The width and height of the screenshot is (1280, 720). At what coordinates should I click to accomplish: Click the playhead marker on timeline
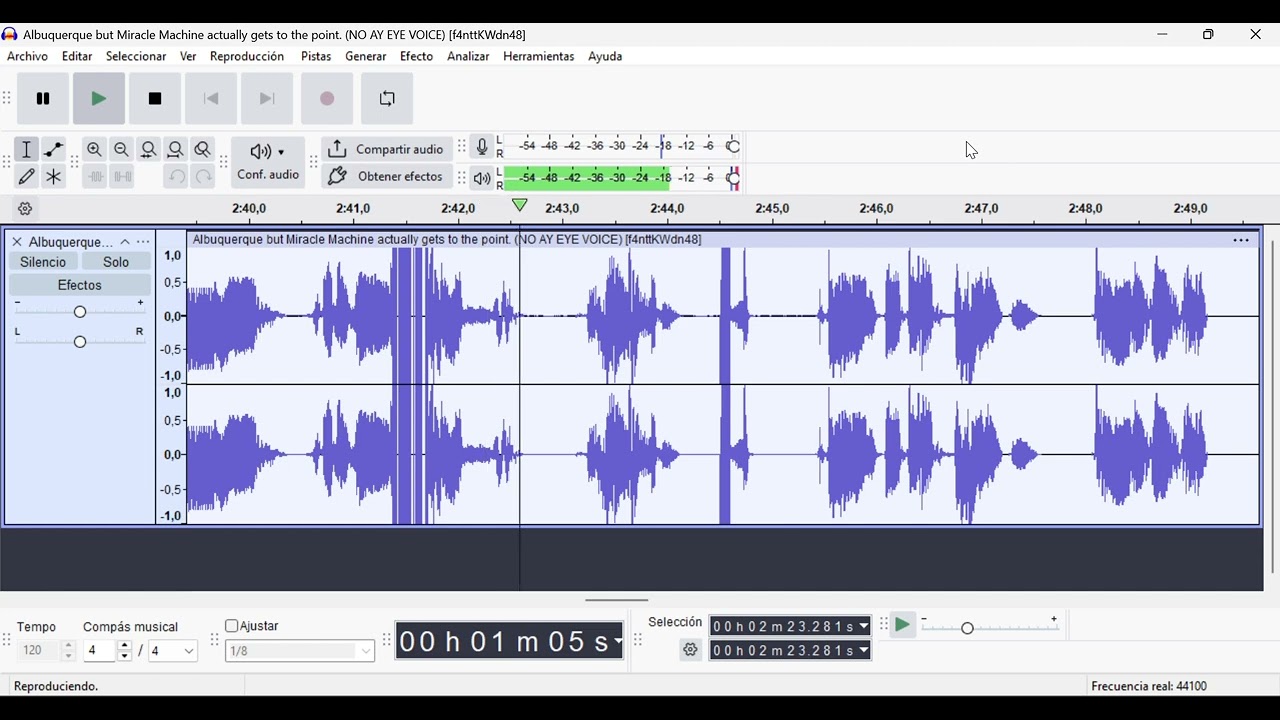520,206
